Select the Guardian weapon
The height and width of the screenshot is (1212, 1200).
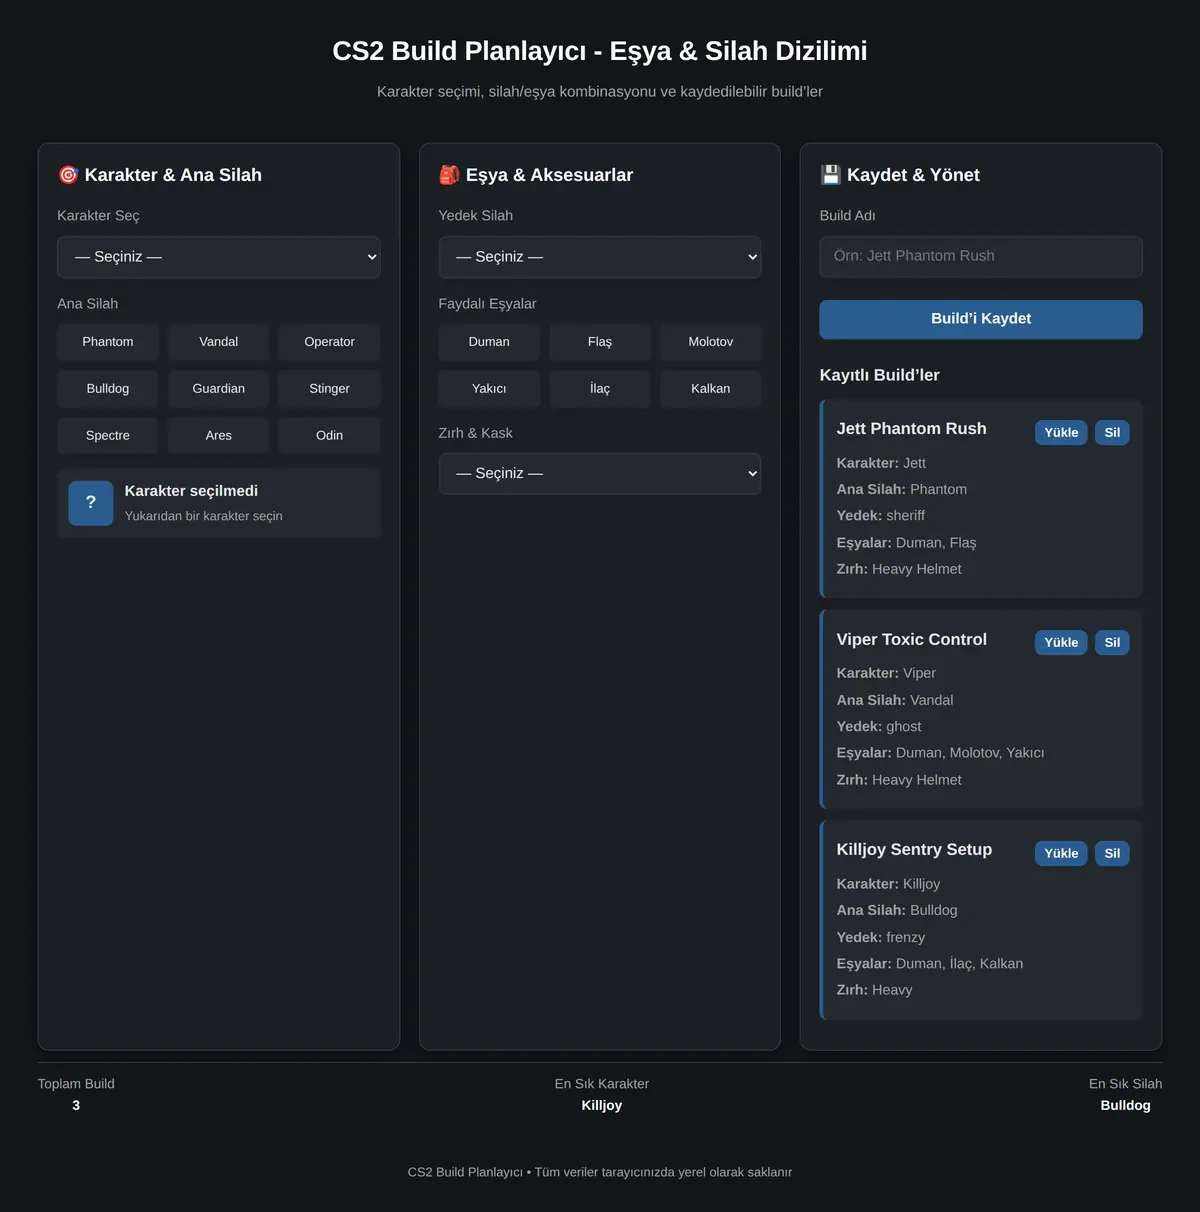219,389
